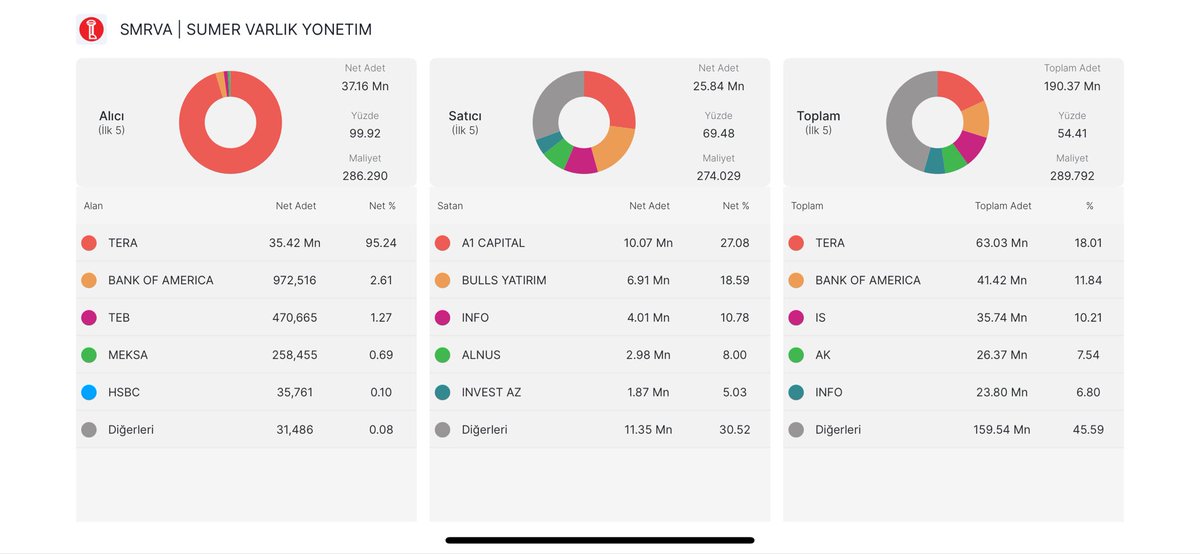Click Net % header in Alan table
This screenshot has height=554, width=1200.
(382, 206)
